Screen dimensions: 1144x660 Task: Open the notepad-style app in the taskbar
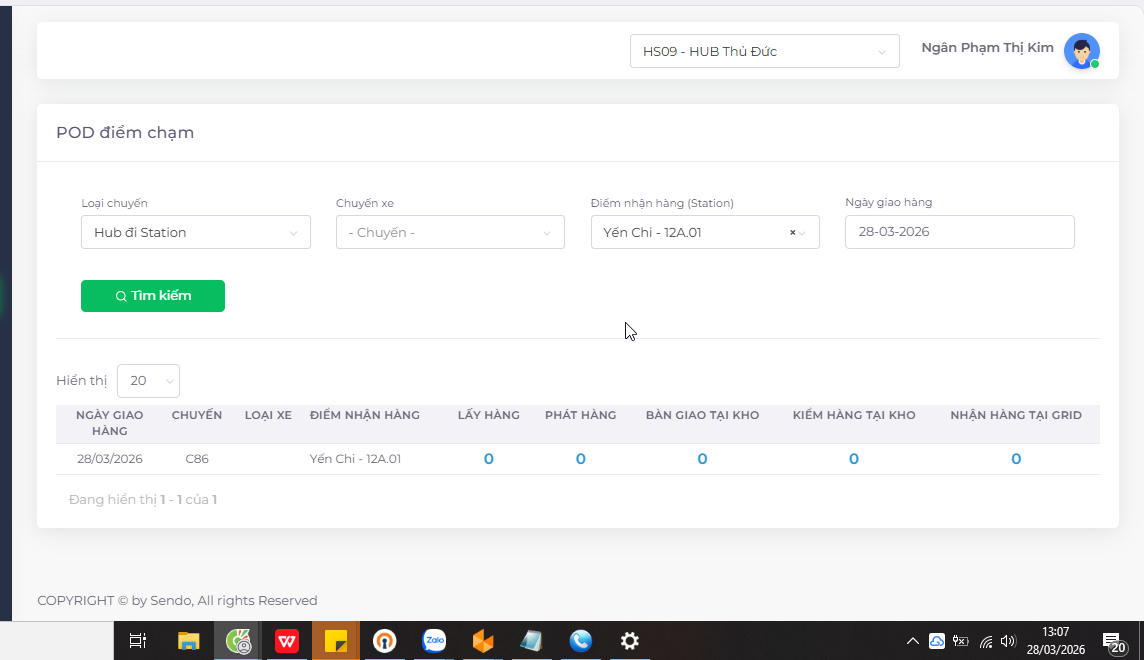tap(532, 641)
